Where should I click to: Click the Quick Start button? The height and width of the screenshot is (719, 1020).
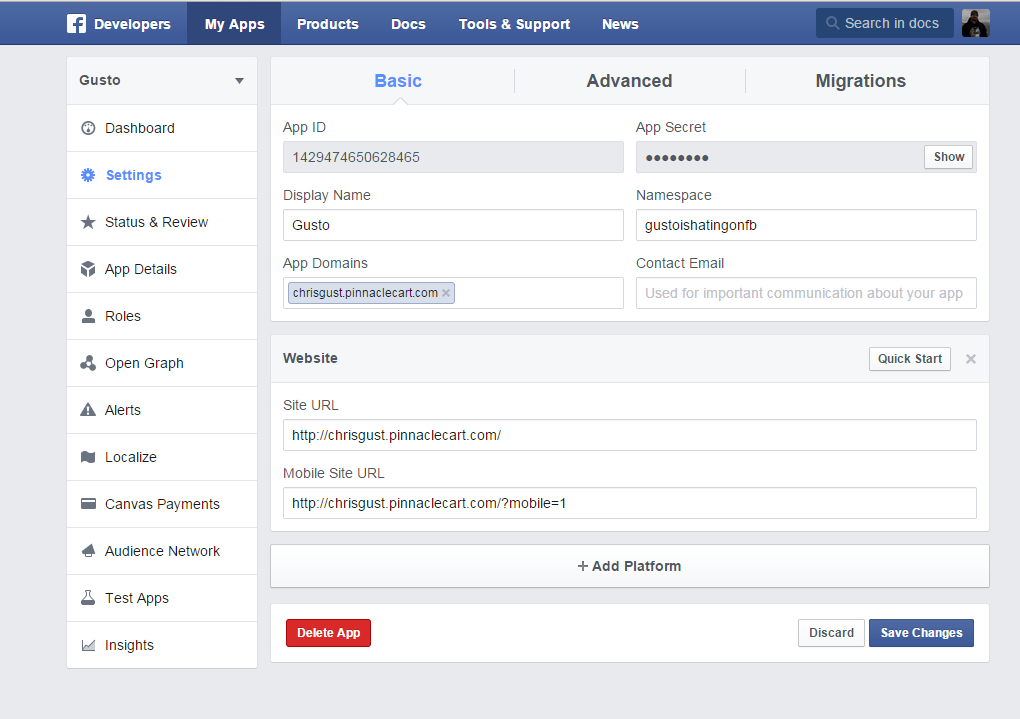coord(909,359)
